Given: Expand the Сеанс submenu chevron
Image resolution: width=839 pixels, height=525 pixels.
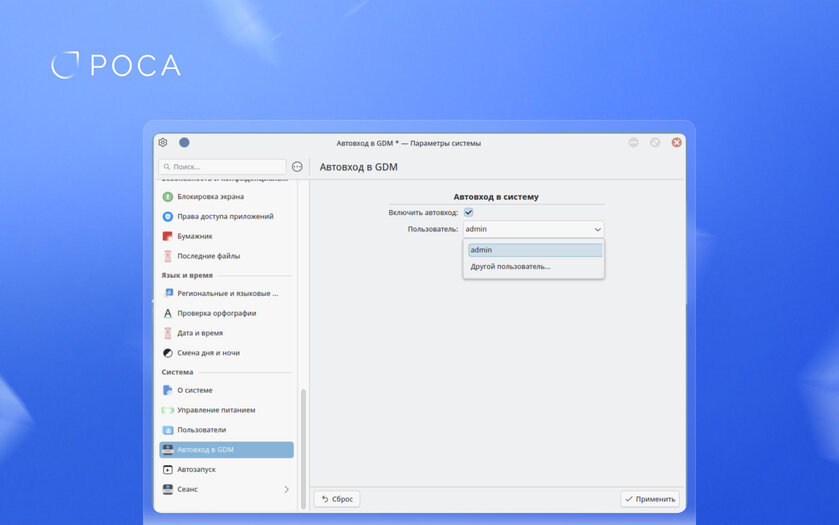Looking at the screenshot, I should pyautogui.click(x=286, y=489).
